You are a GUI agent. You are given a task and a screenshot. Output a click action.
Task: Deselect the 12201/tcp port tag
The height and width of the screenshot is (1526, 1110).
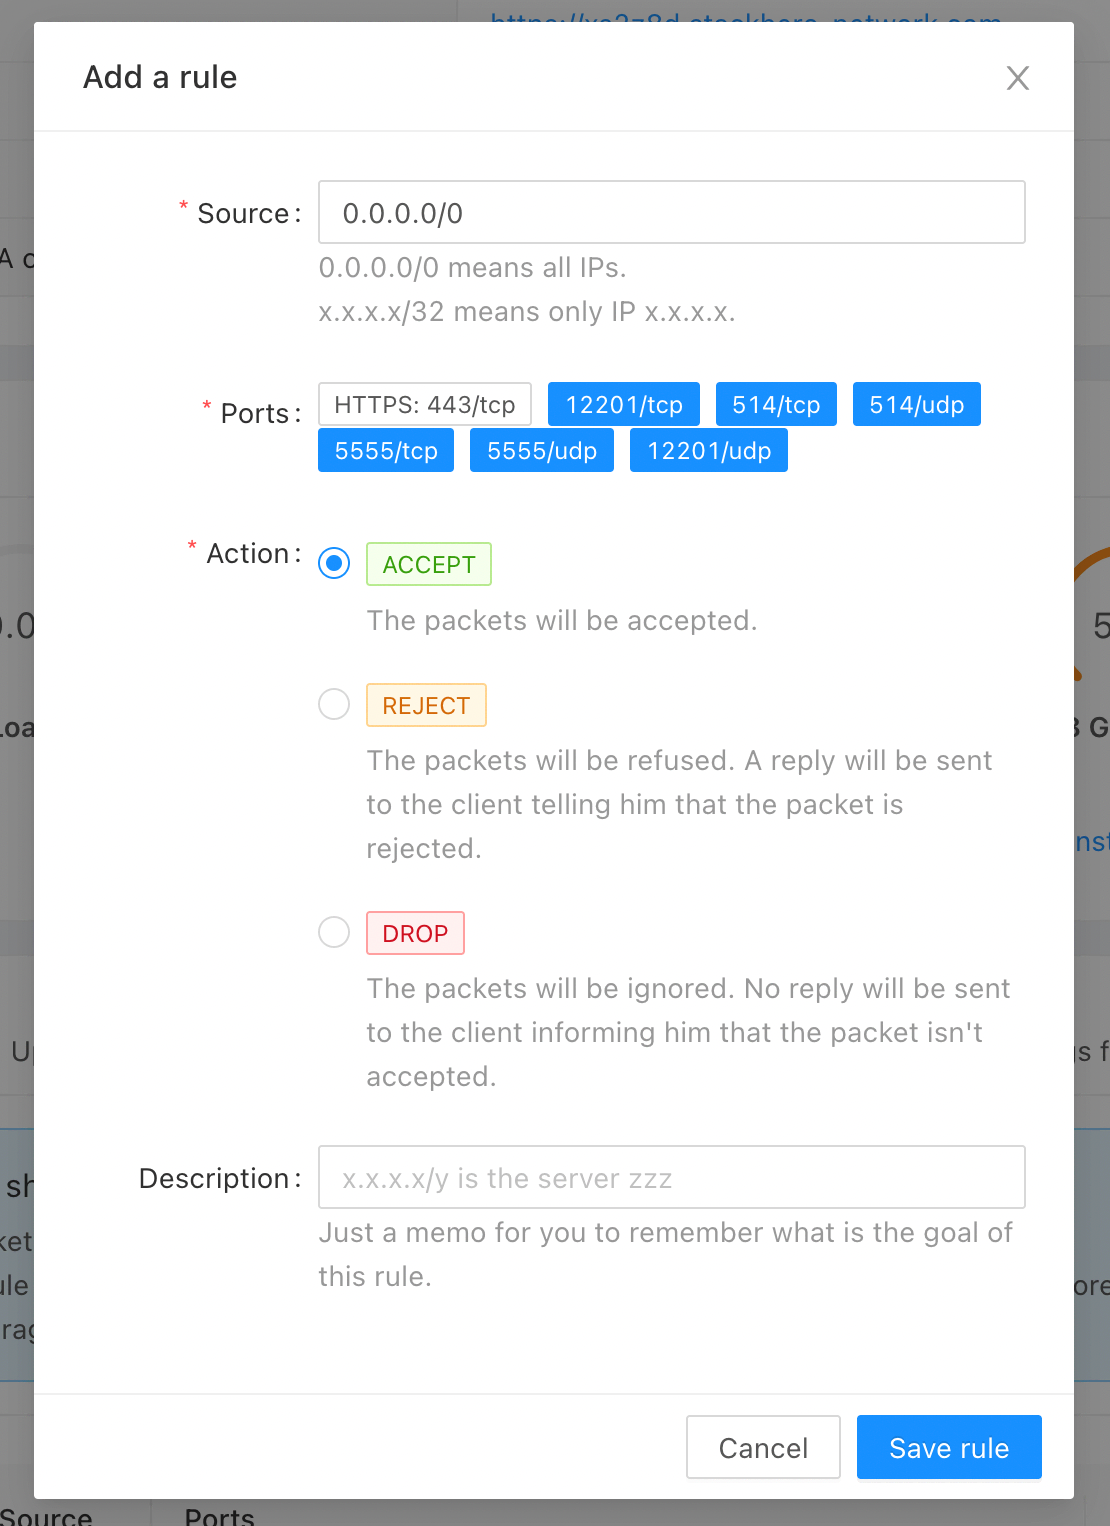pos(624,404)
